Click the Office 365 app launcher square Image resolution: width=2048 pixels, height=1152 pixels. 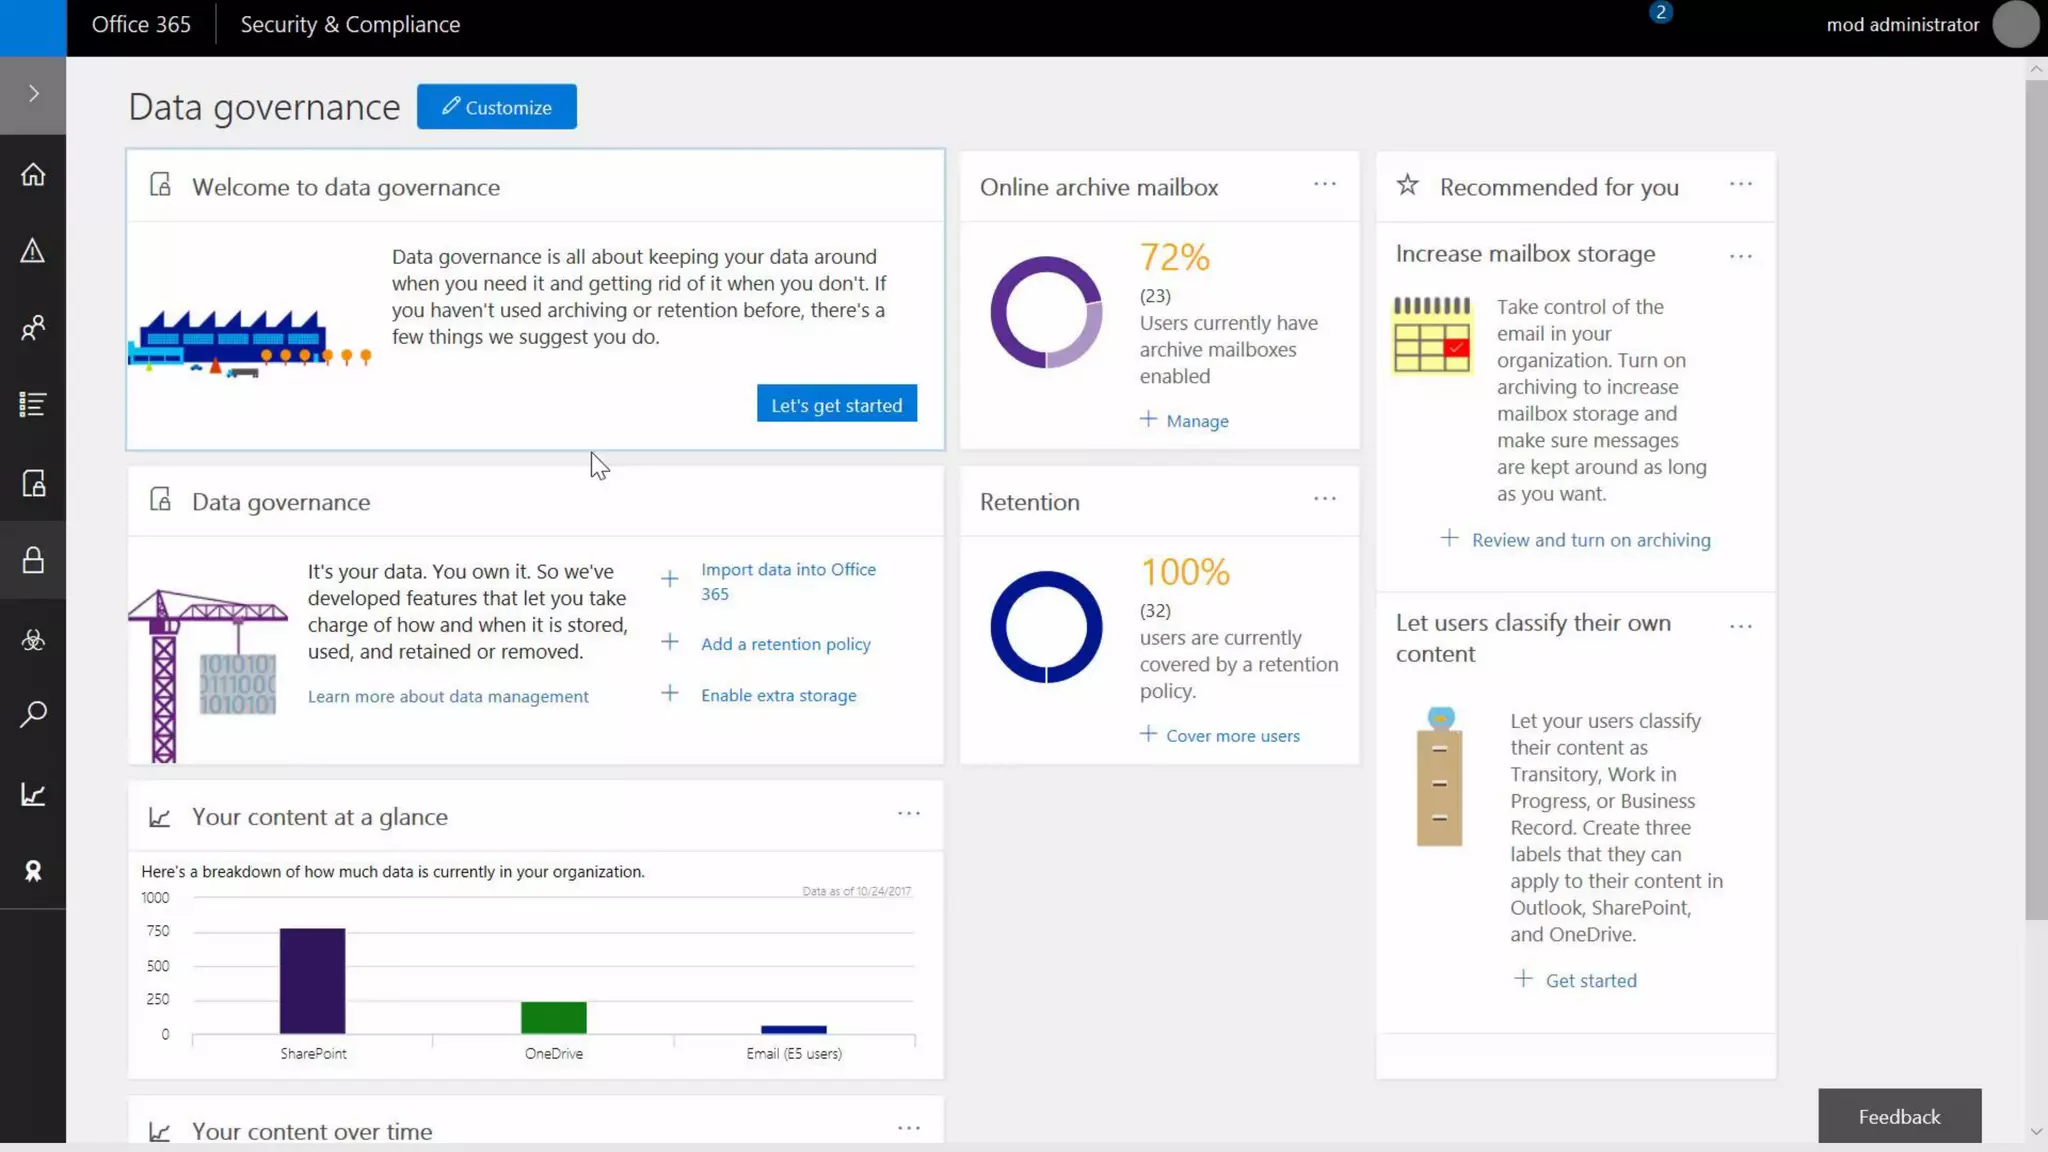coord(33,28)
